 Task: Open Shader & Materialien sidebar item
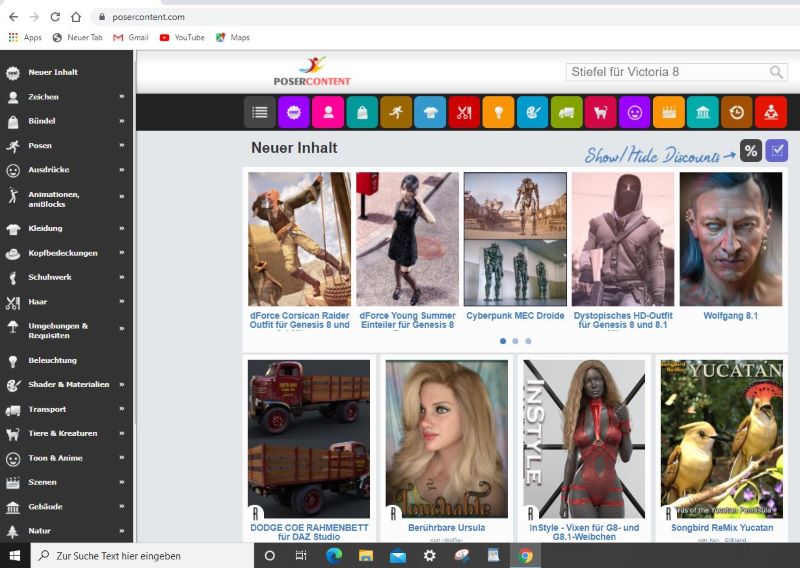click(x=68, y=384)
